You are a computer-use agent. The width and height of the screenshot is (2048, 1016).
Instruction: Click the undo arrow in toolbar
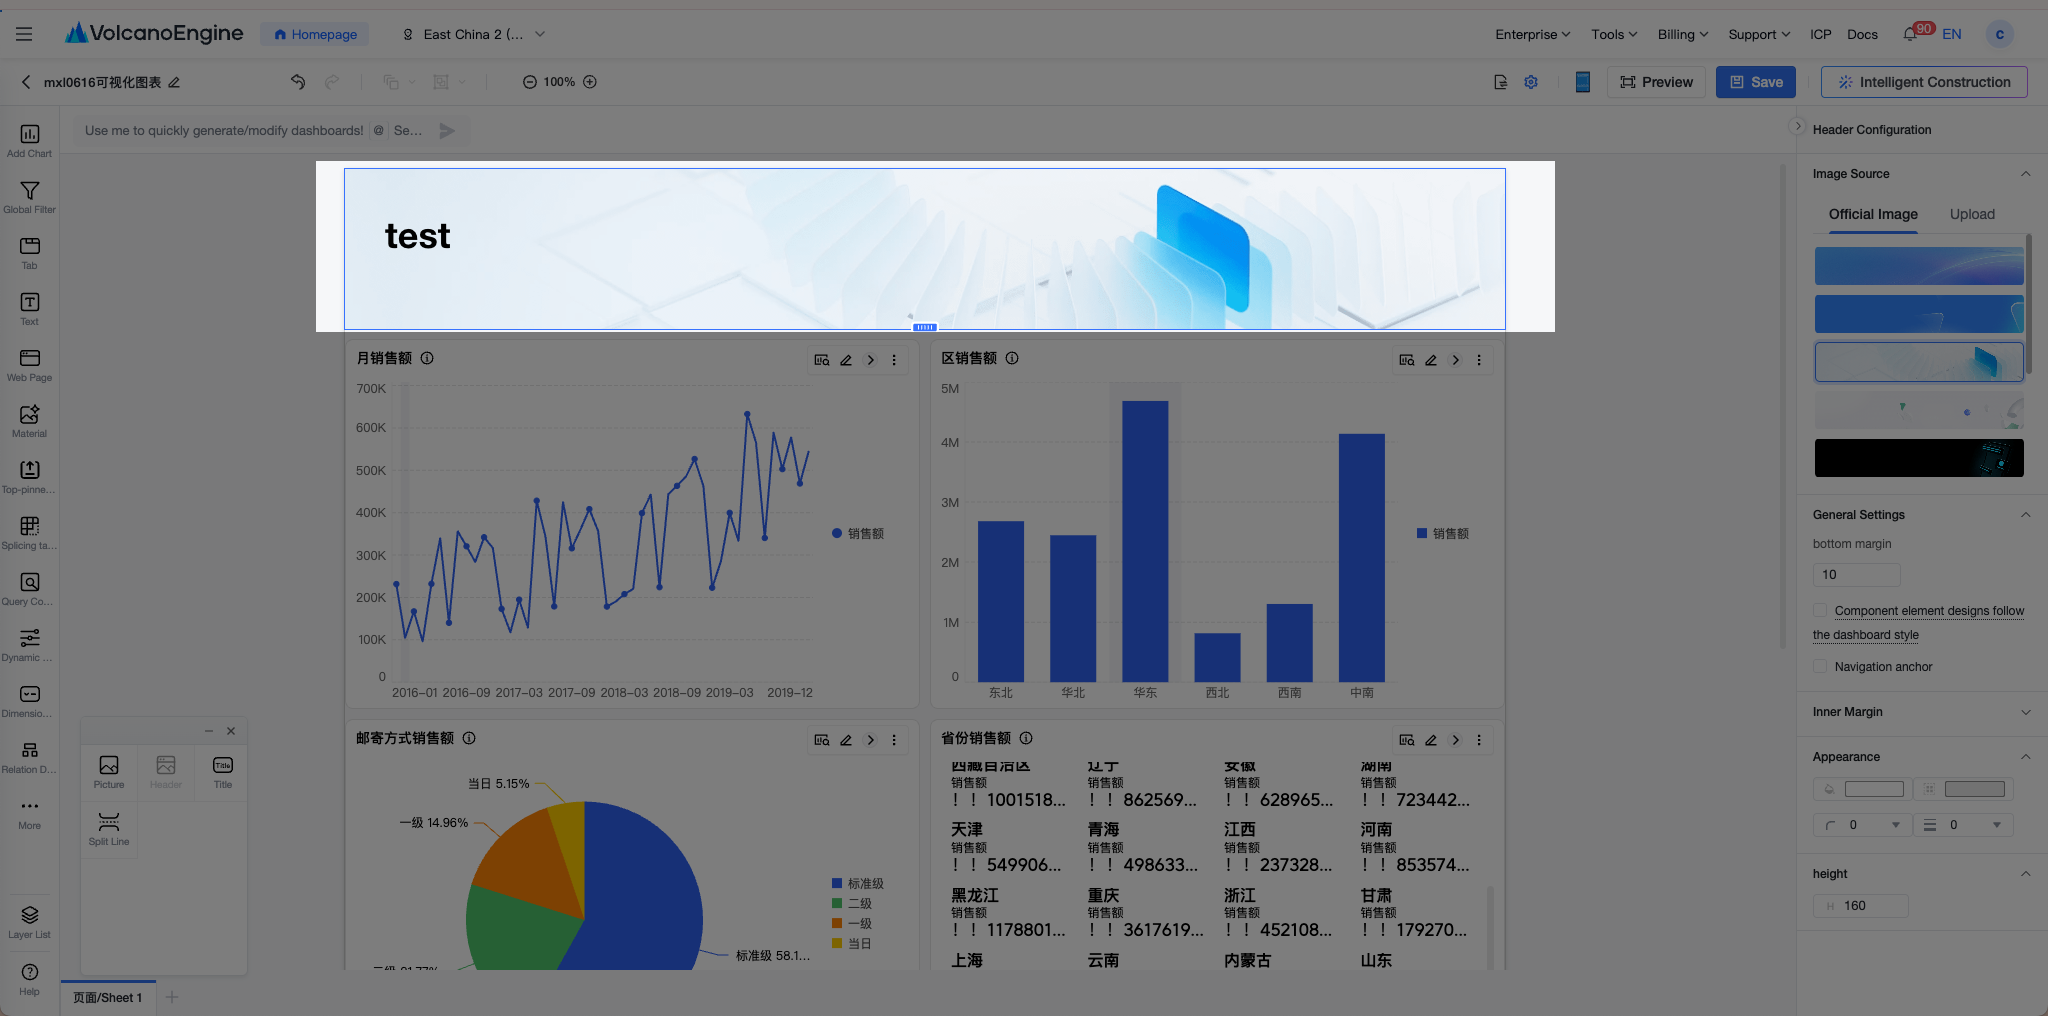tap(298, 82)
